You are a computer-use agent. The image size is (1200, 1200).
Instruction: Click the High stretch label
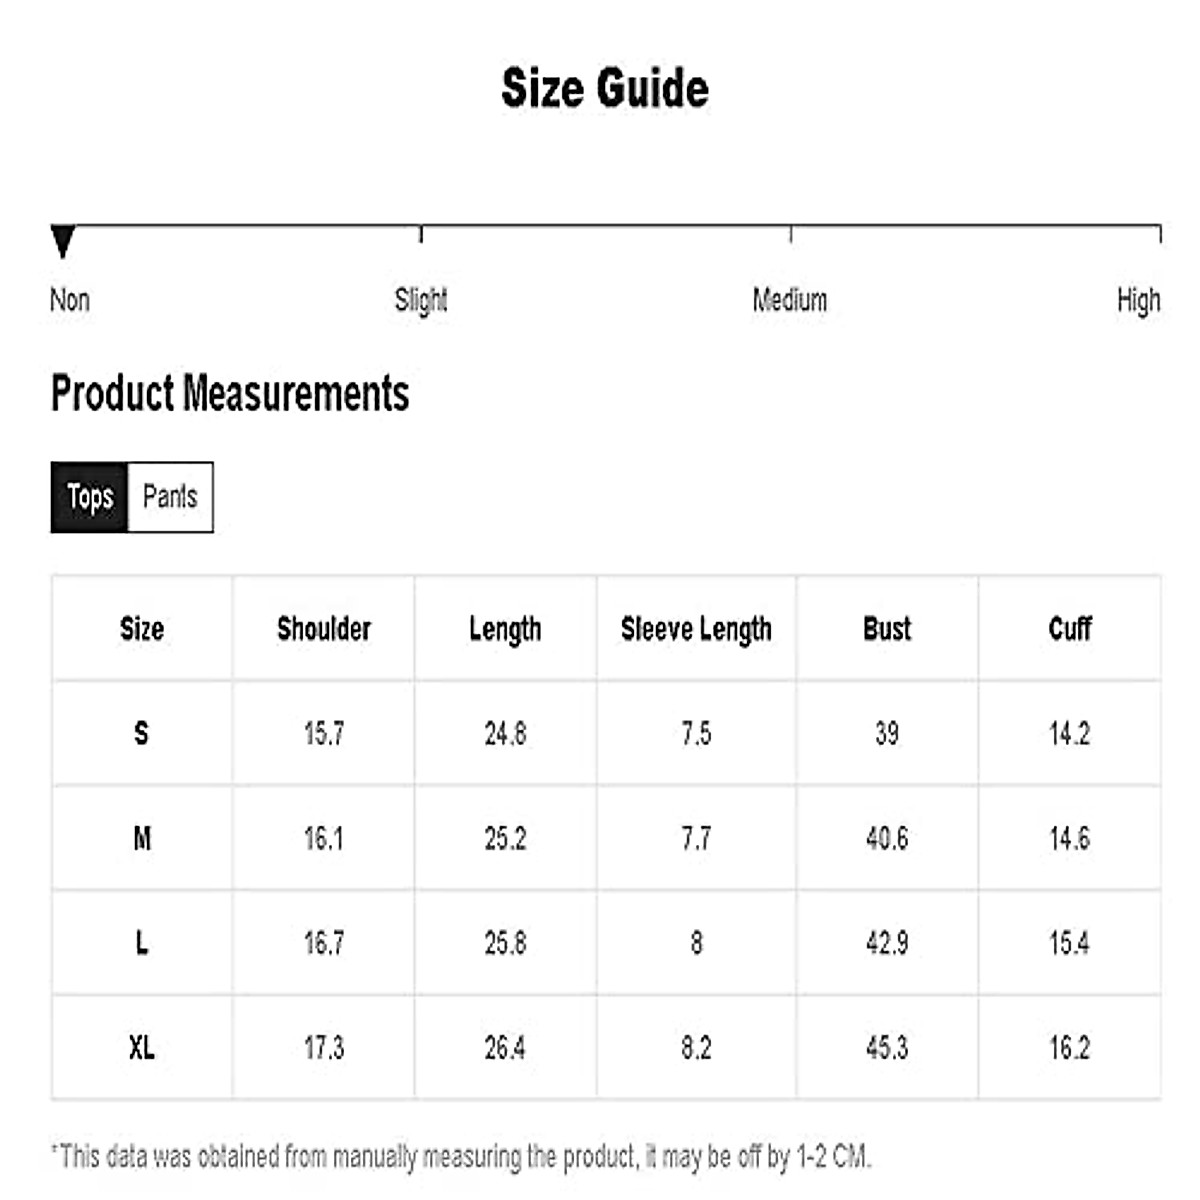(x=1138, y=300)
